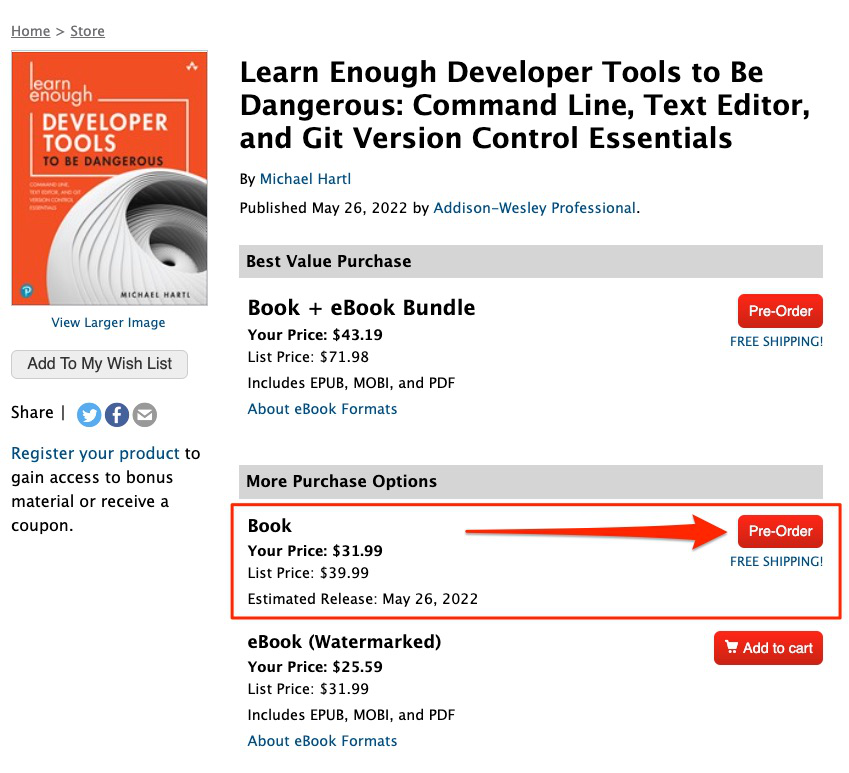Image resolution: width=849 pixels, height=773 pixels.
Task: Open author Michael Hartl's page
Action: [305, 178]
